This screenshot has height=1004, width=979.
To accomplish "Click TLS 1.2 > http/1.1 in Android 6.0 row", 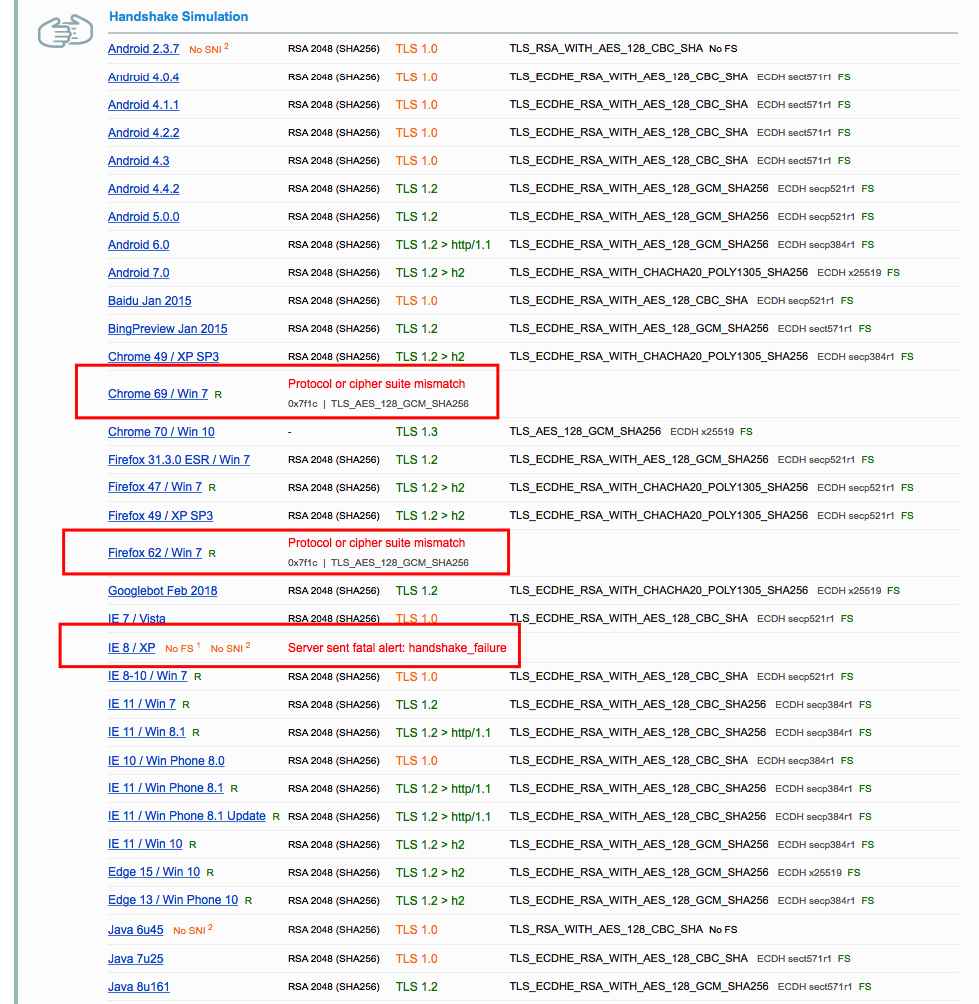I will [443, 245].
